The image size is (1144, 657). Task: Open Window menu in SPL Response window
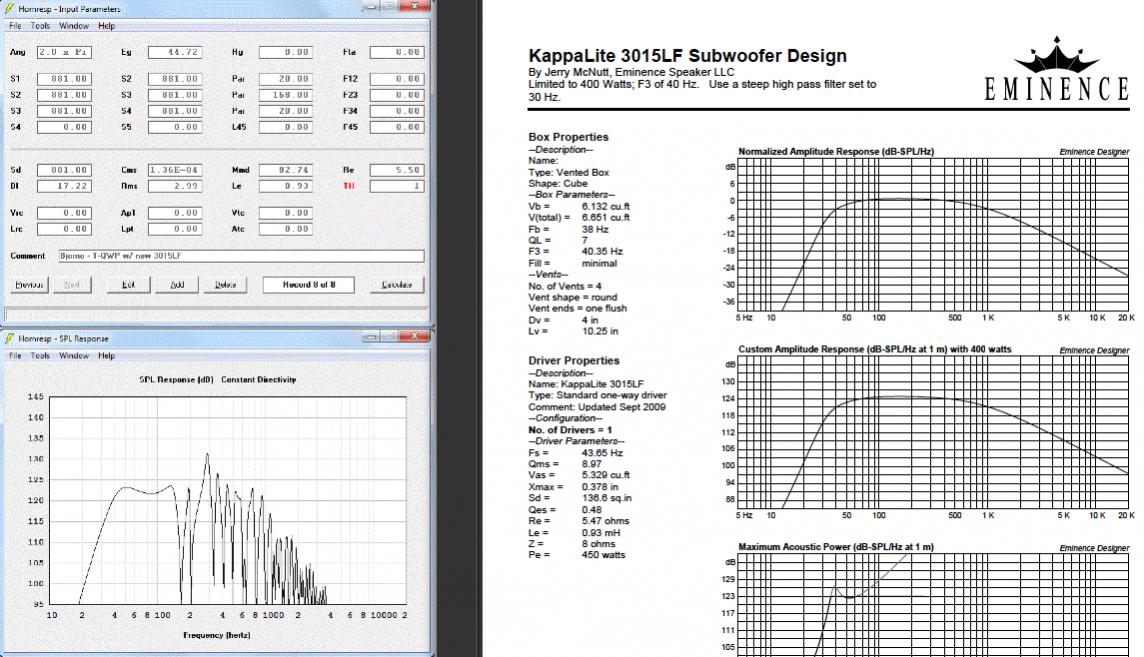coord(74,356)
